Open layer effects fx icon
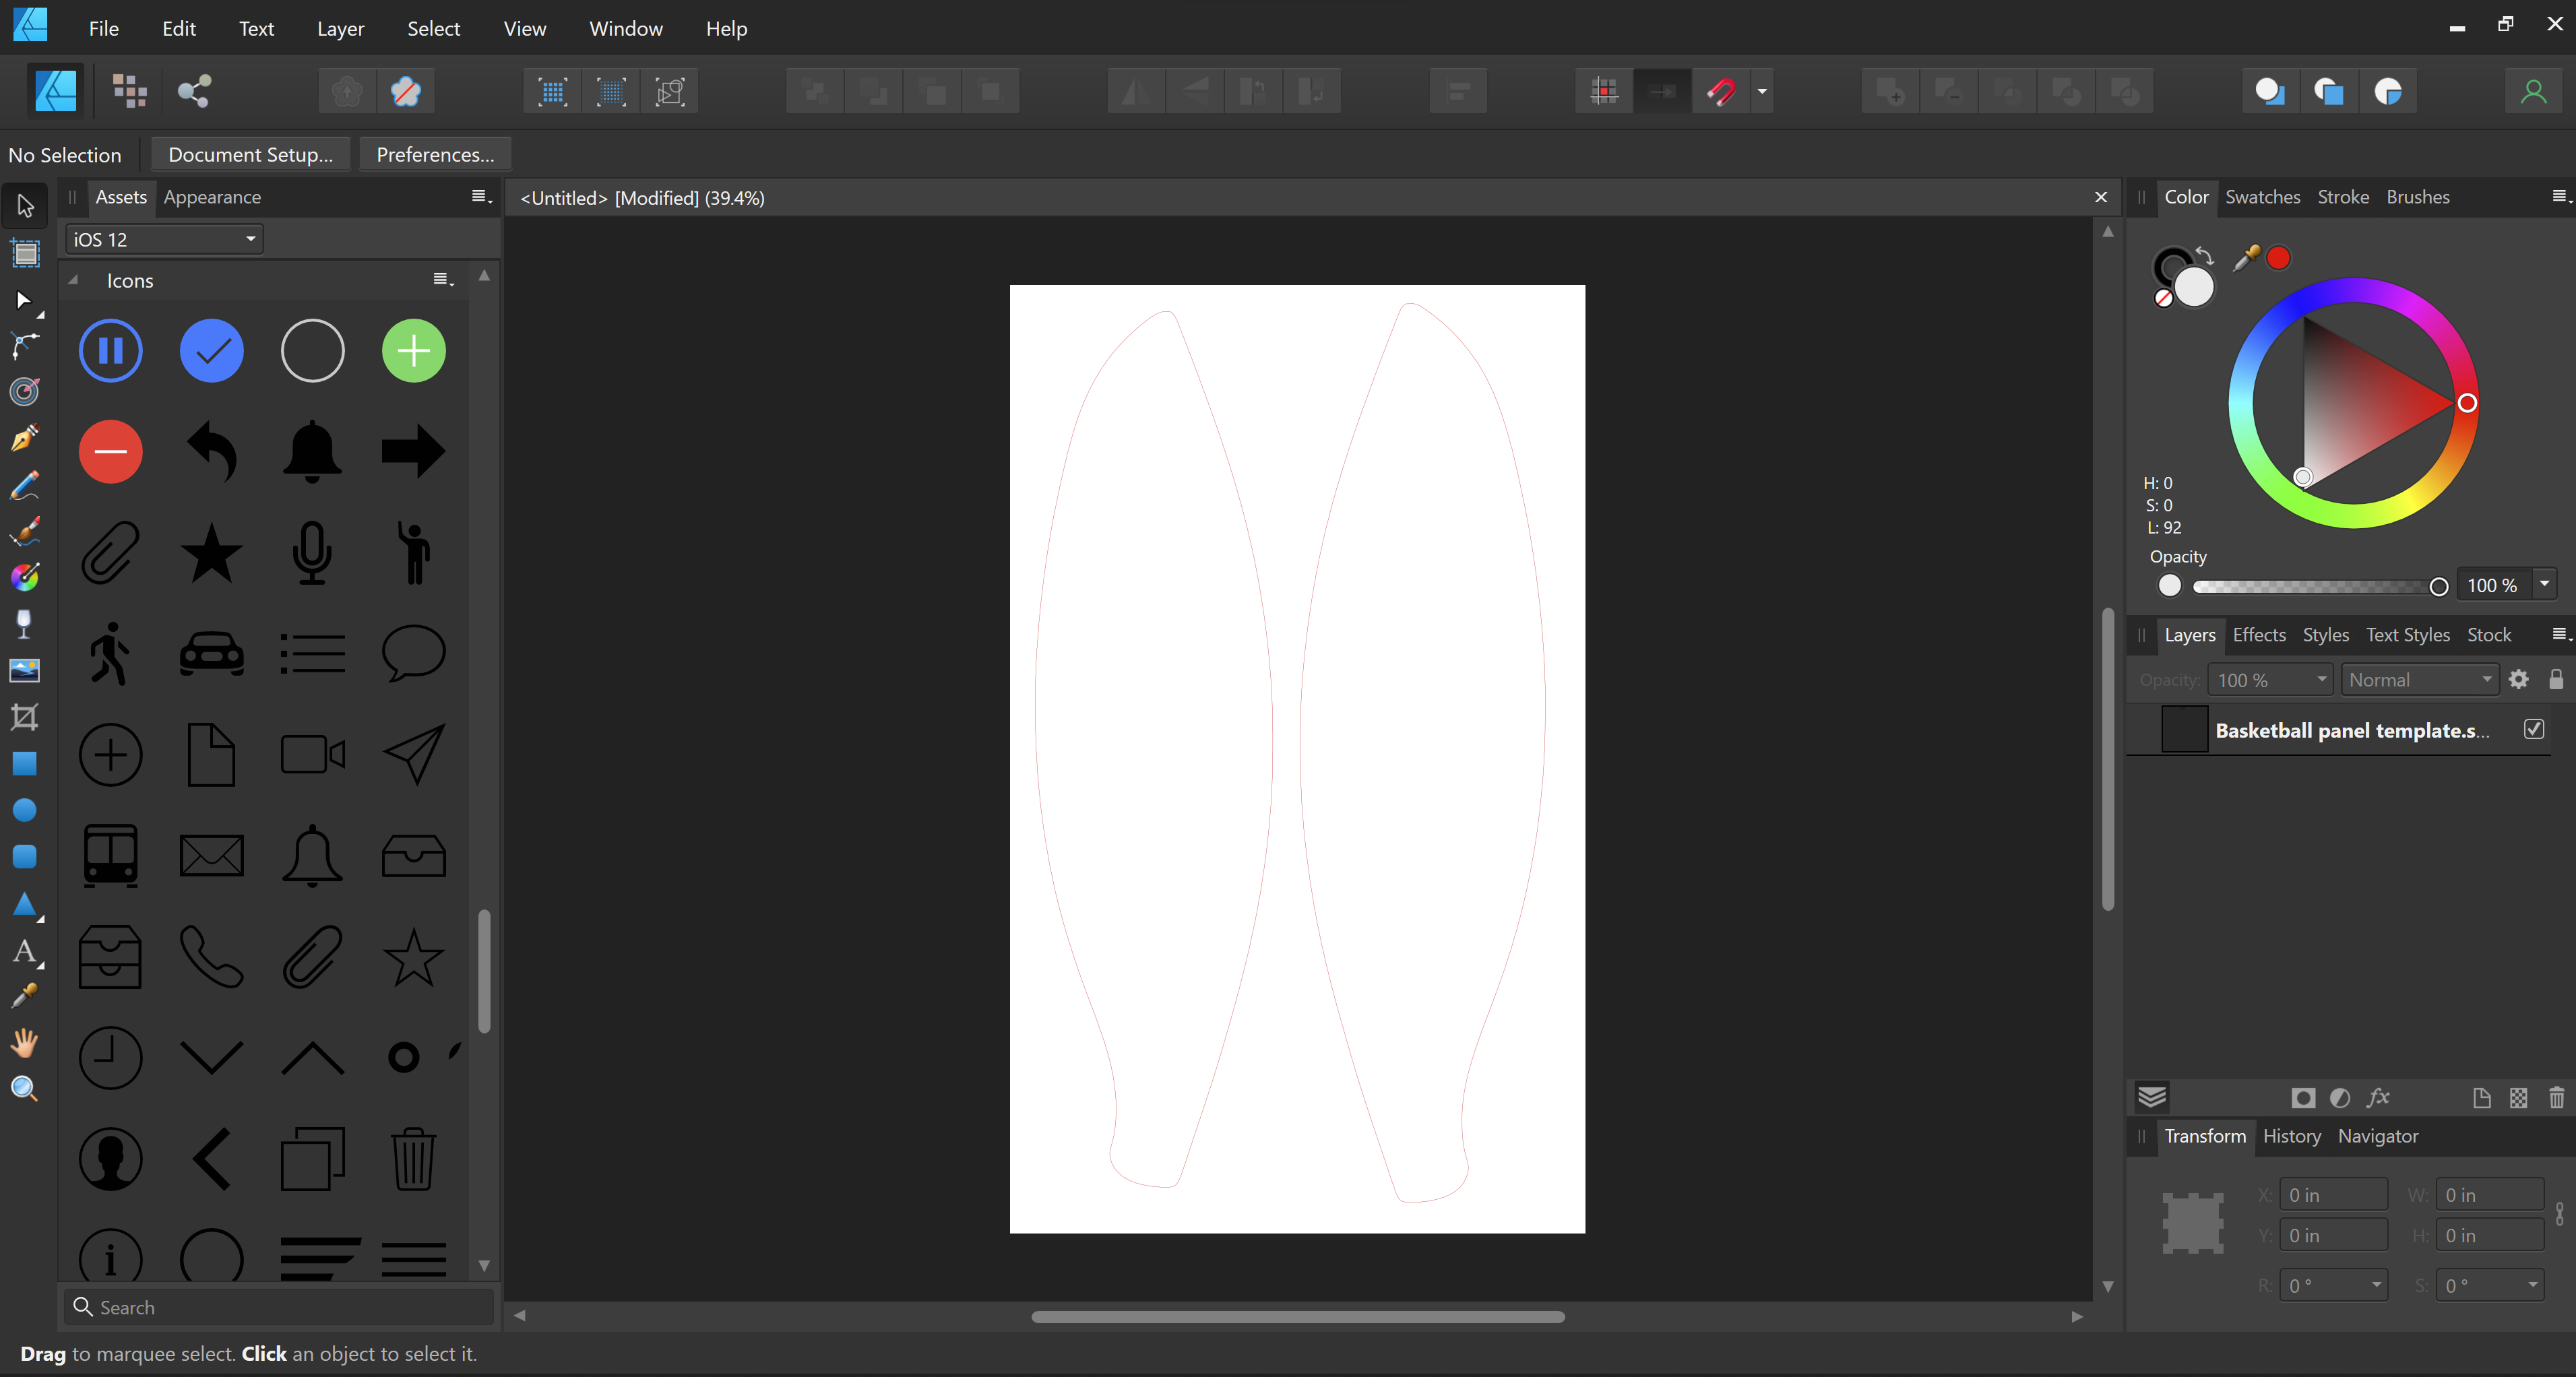The height and width of the screenshot is (1377, 2576). (2378, 1098)
